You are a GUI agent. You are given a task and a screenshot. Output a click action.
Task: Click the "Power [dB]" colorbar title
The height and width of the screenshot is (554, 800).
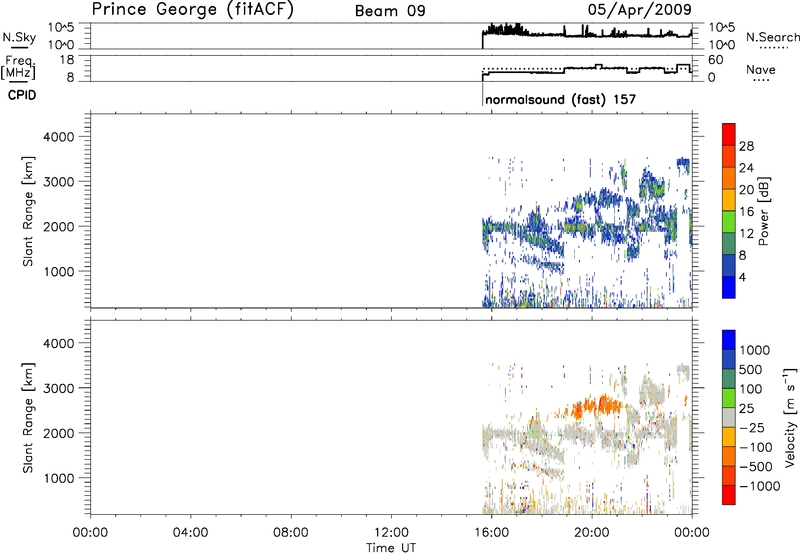(763, 211)
